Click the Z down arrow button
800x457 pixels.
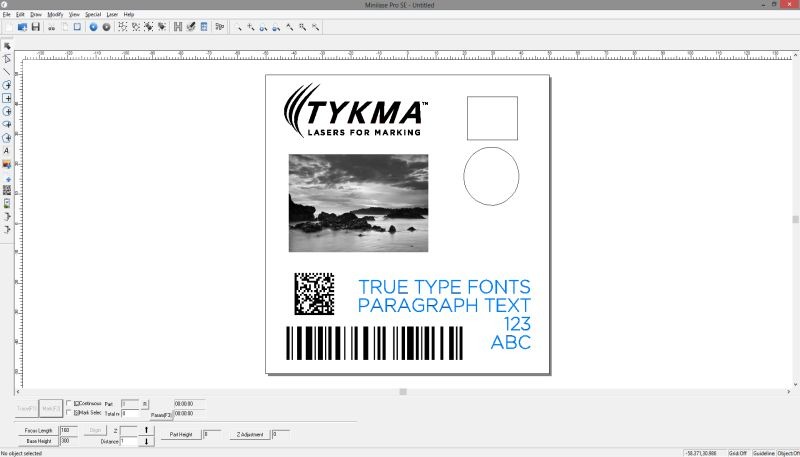pyautogui.click(x=146, y=442)
